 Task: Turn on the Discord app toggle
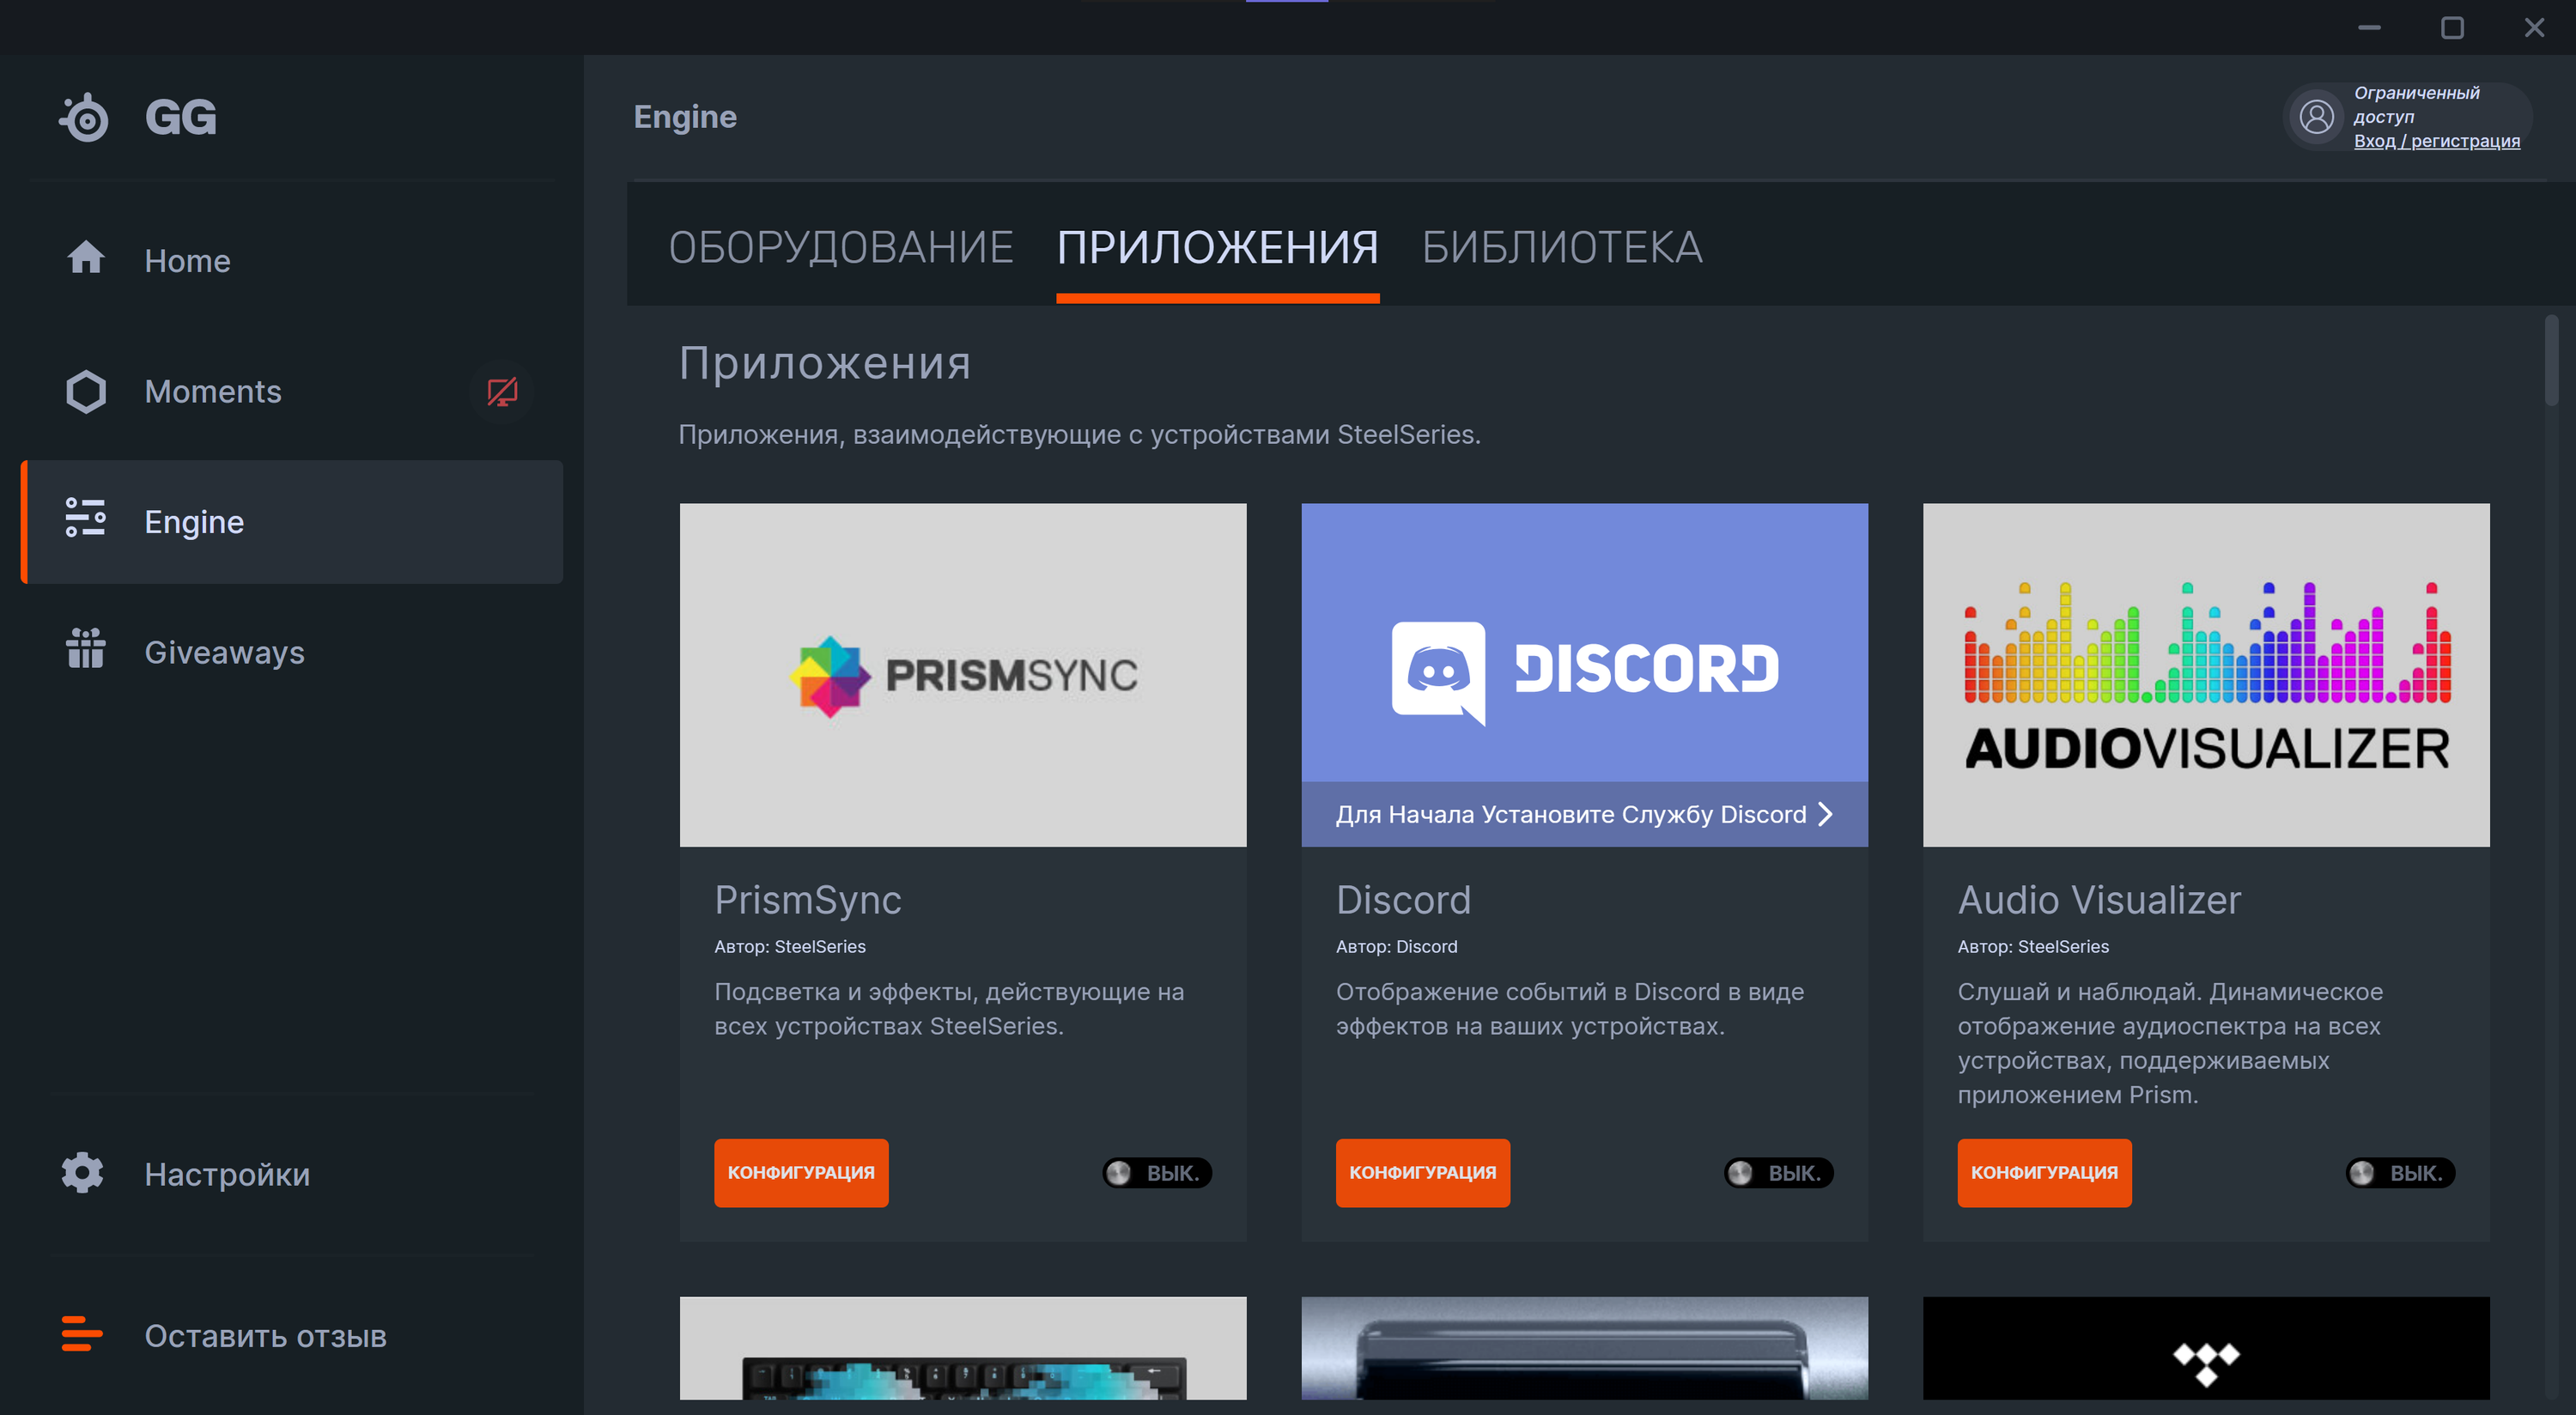[1778, 1172]
